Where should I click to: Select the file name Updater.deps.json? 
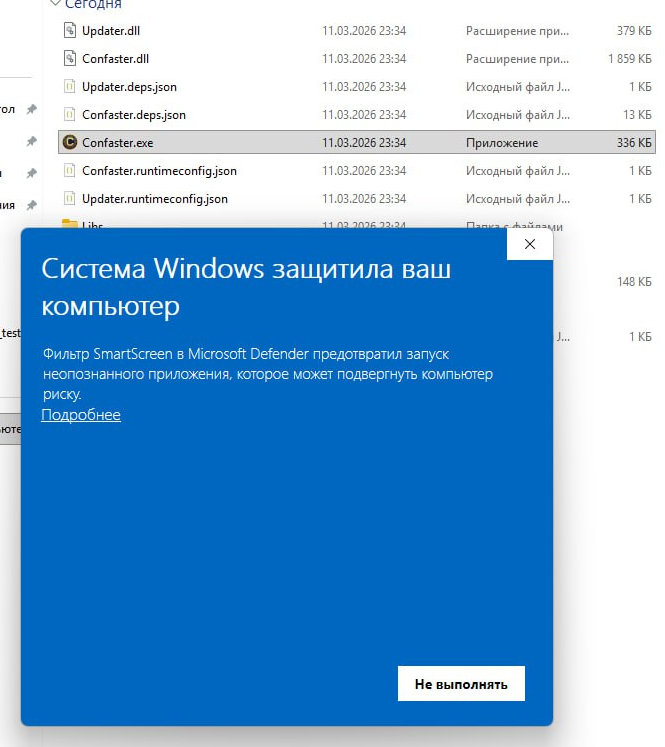pyautogui.click(x=129, y=87)
